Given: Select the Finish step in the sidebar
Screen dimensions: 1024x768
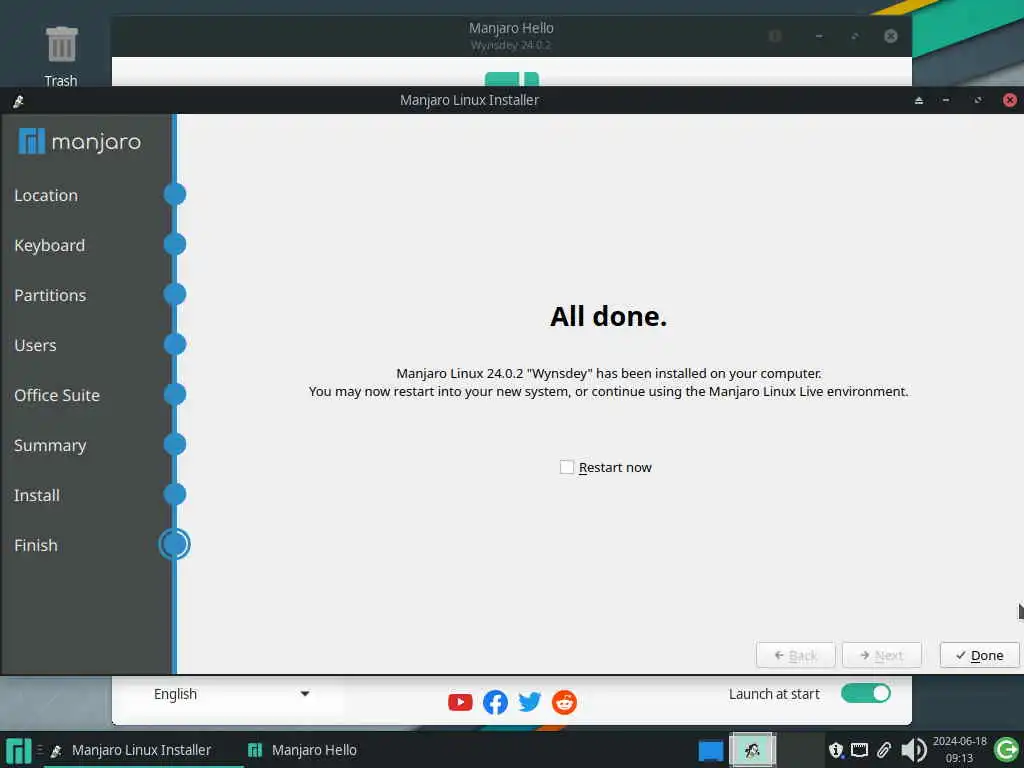Looking at the screenshot, I should coord(36,545).
